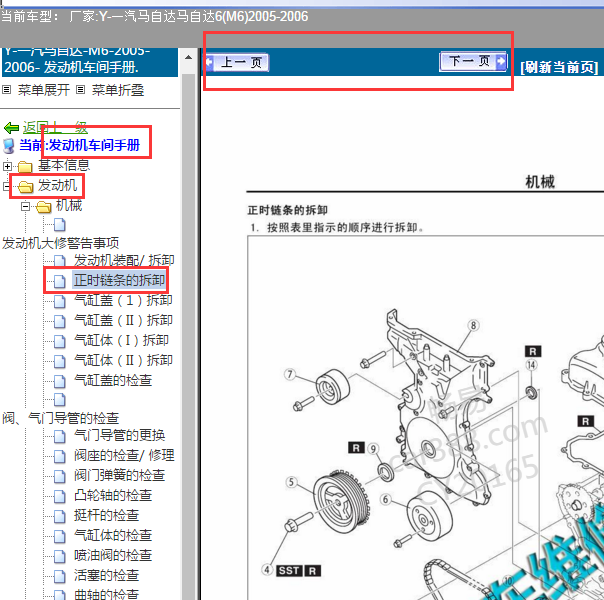The height and width of the screenshot is (600, 604).
Task: Click the 发动机 folder icon
Action: point(25,186)
